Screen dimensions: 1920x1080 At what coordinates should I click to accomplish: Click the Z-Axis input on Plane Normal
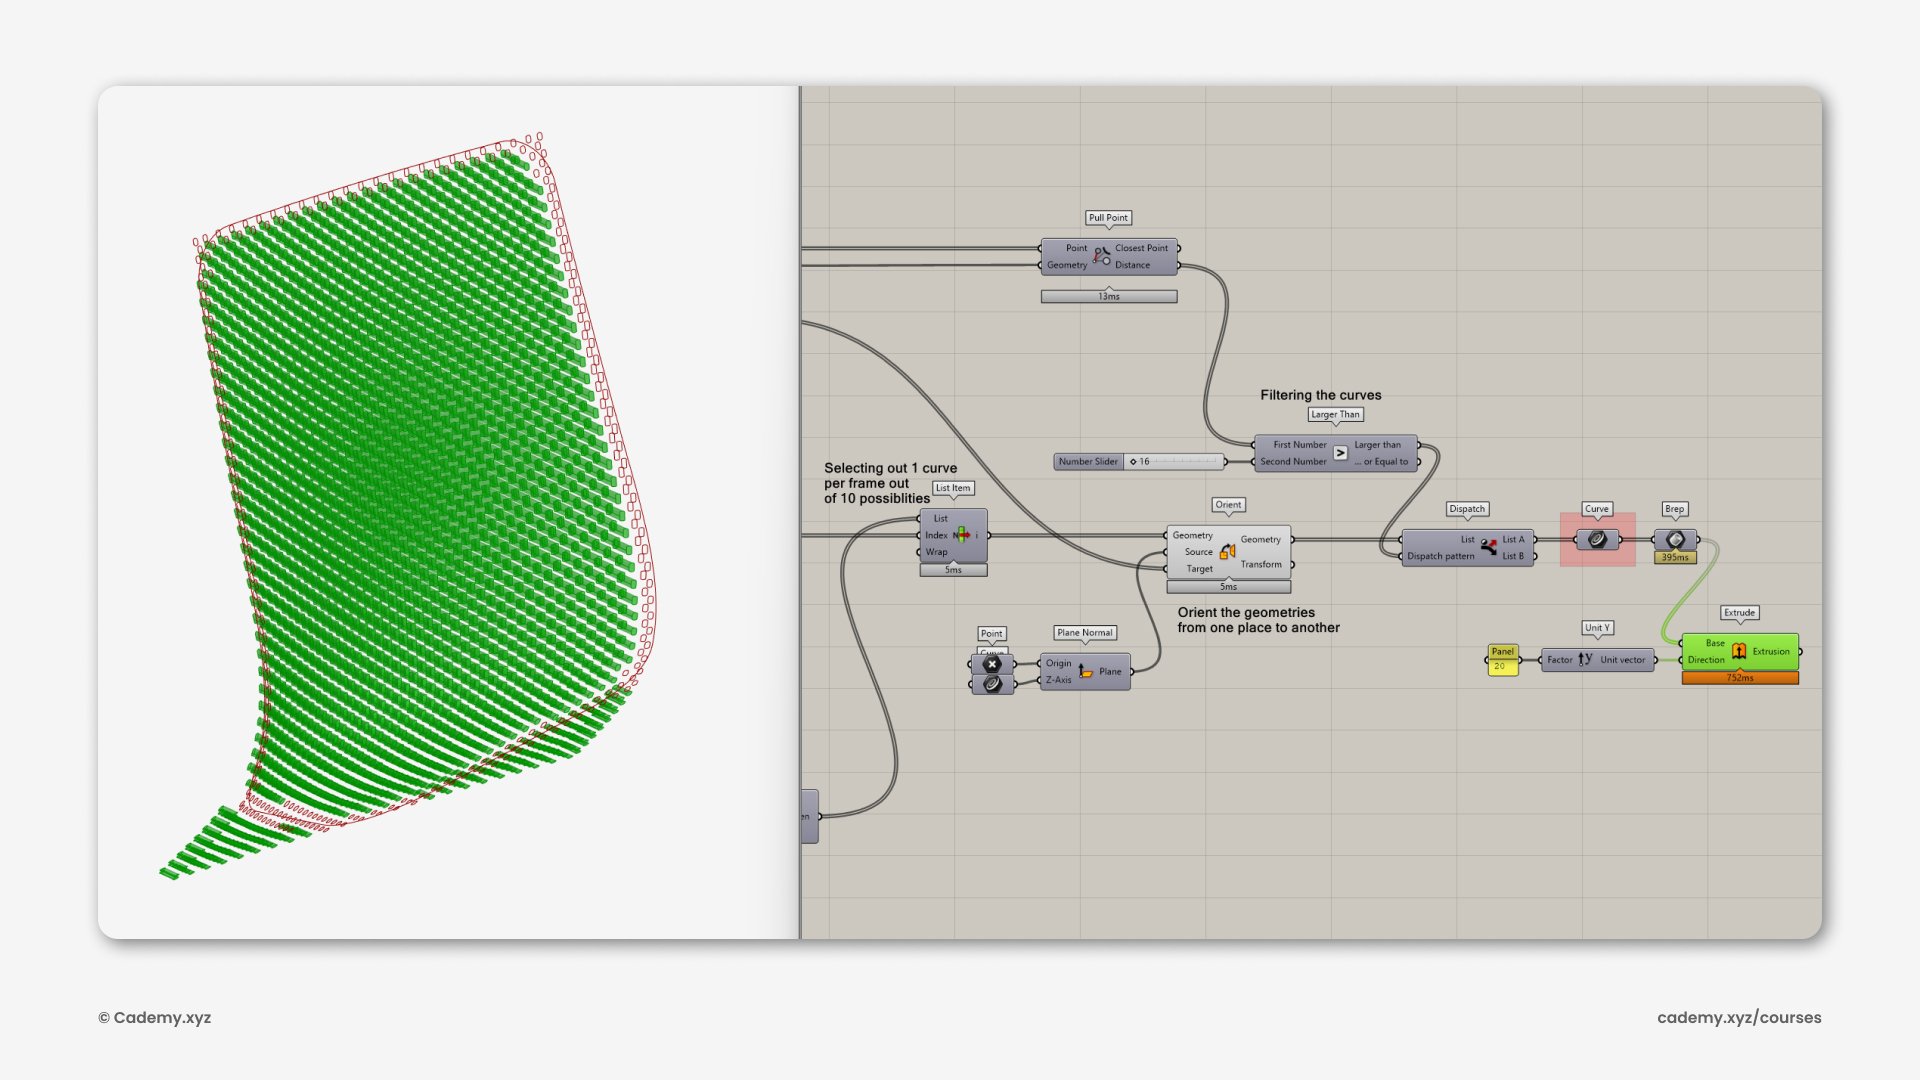pyautogui.click(x=1059, y=680)
